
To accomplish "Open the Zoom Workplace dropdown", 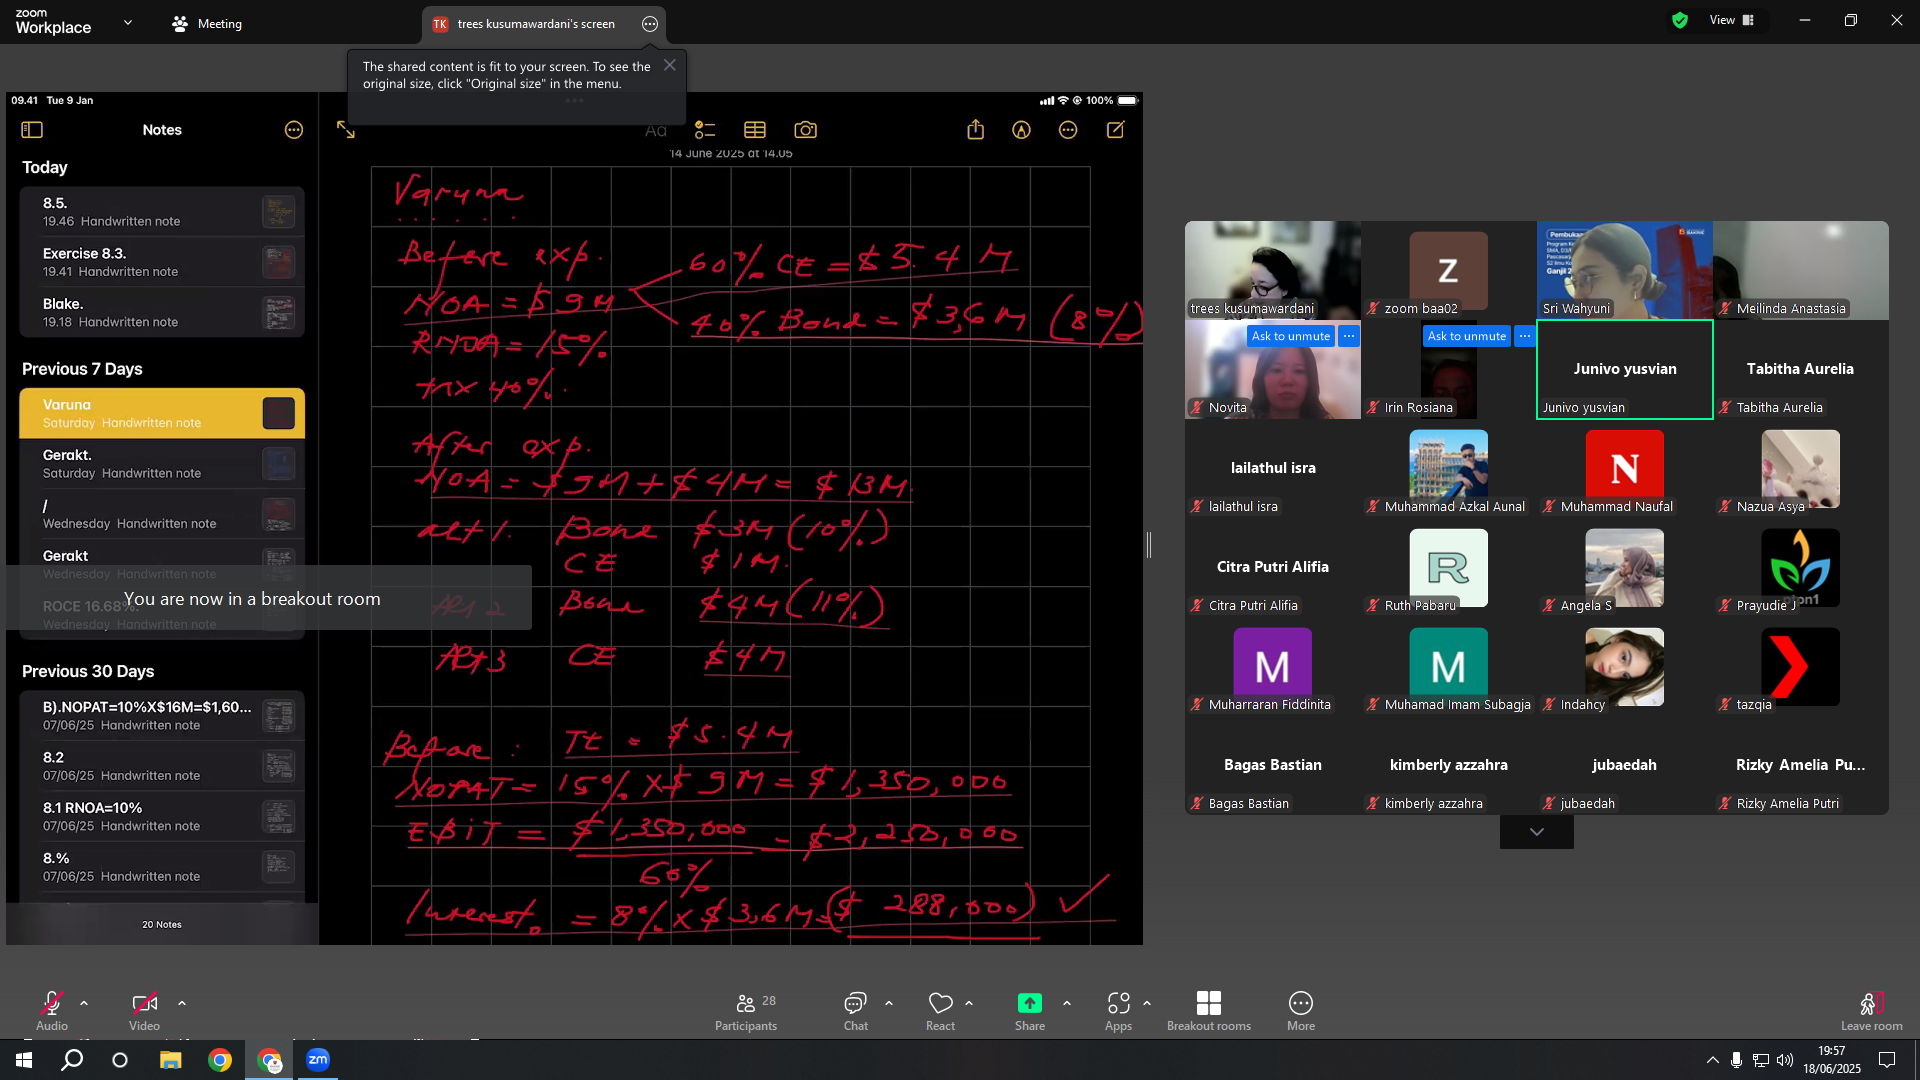I will [128, 22].
